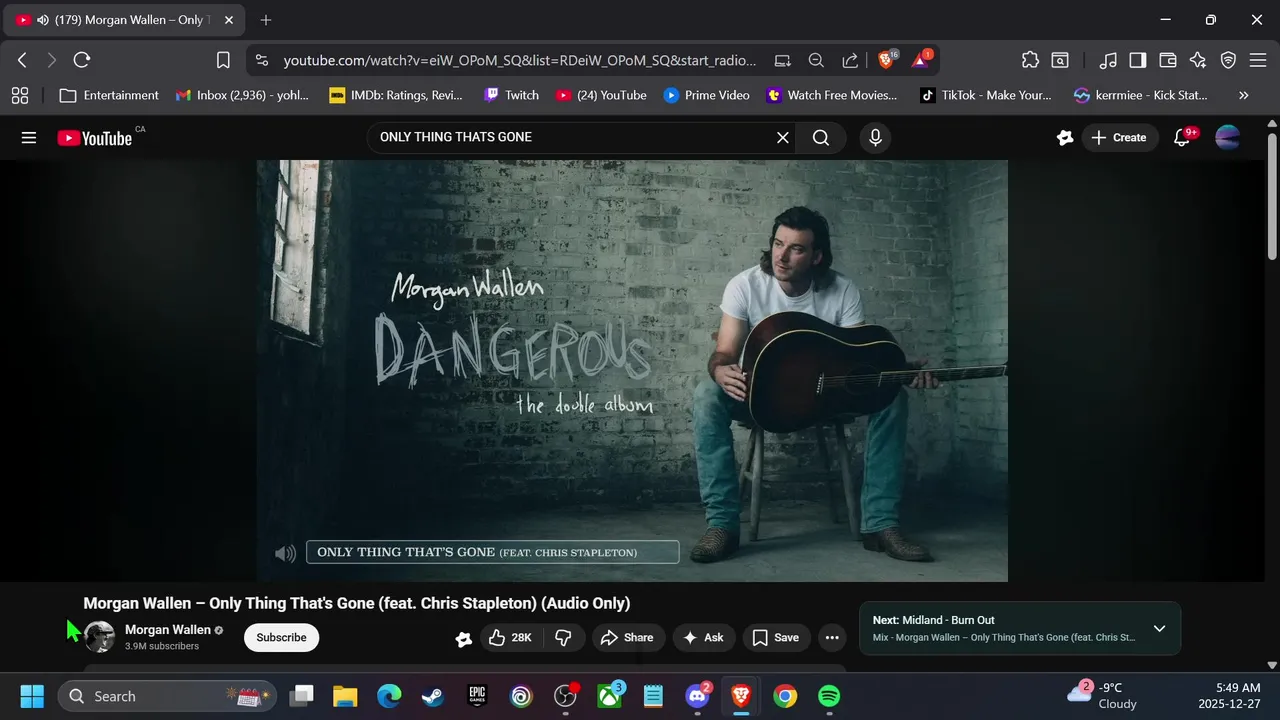The height and width of the screenshot is (720, 1280).
Task: Click the zoom magnifier in address bar
Action: [816, 60]
